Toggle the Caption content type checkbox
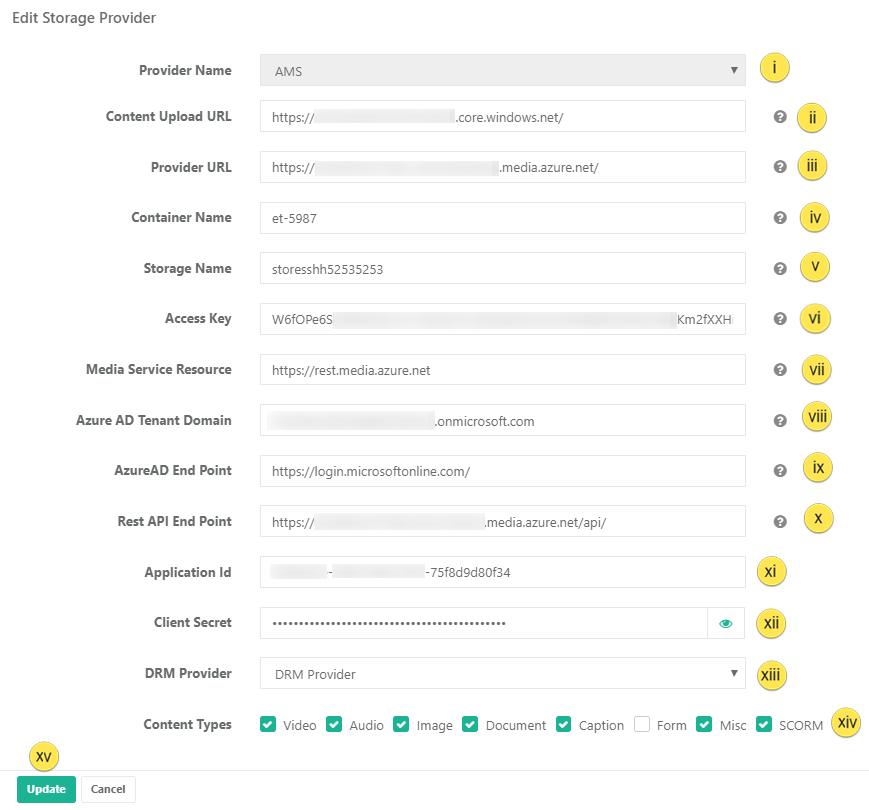 click(x=564, y=724)
